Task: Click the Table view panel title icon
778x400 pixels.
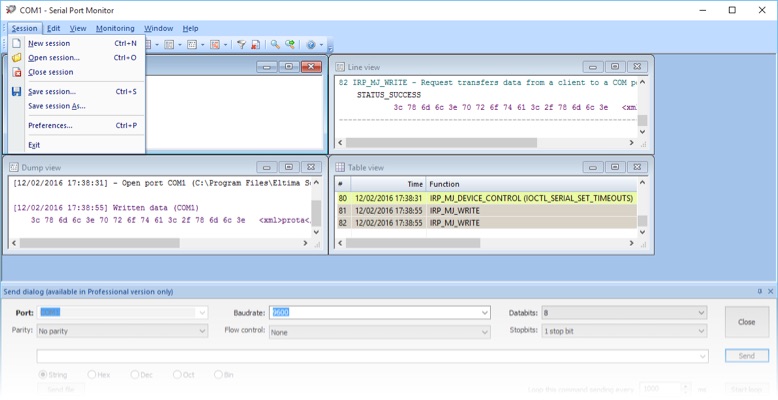Action: tap(340, 167)
